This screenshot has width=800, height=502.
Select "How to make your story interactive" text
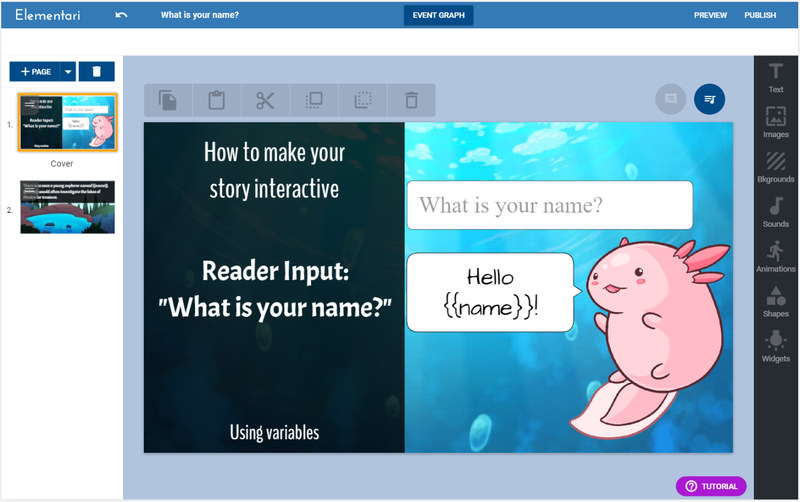(274, 170)
